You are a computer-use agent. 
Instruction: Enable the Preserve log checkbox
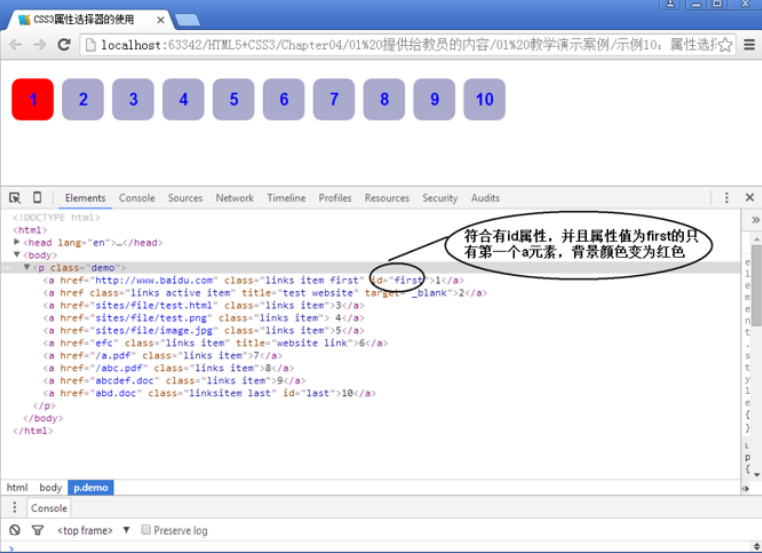click(x=146, y=530)
